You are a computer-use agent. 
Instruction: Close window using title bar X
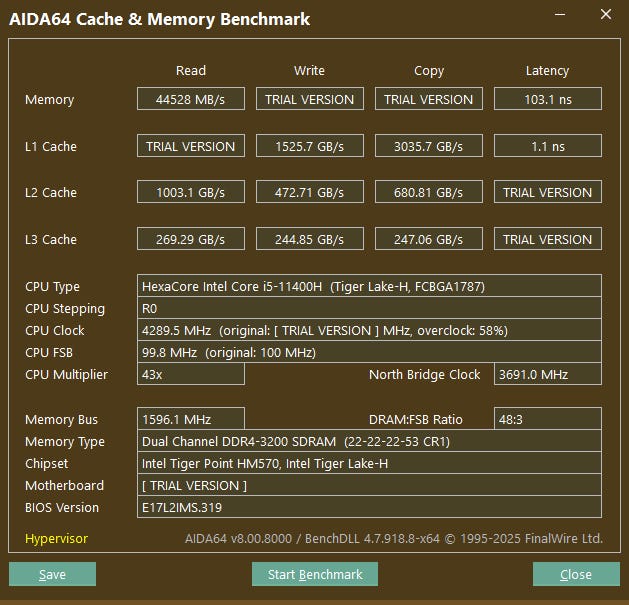(605, 16)
